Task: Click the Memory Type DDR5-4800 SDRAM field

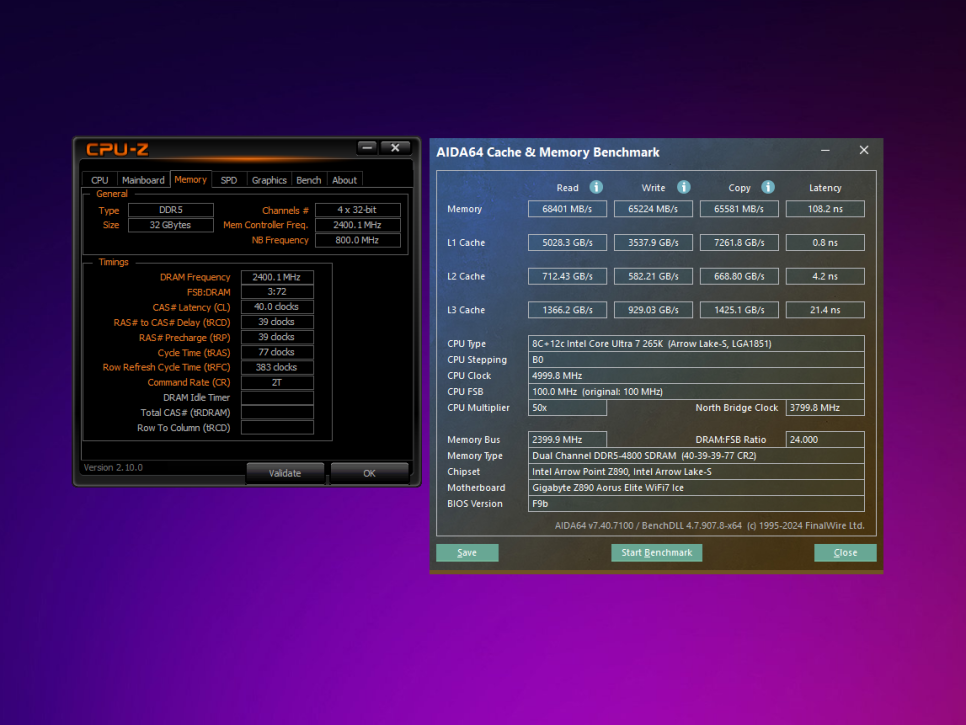Action: click(696, 456)
